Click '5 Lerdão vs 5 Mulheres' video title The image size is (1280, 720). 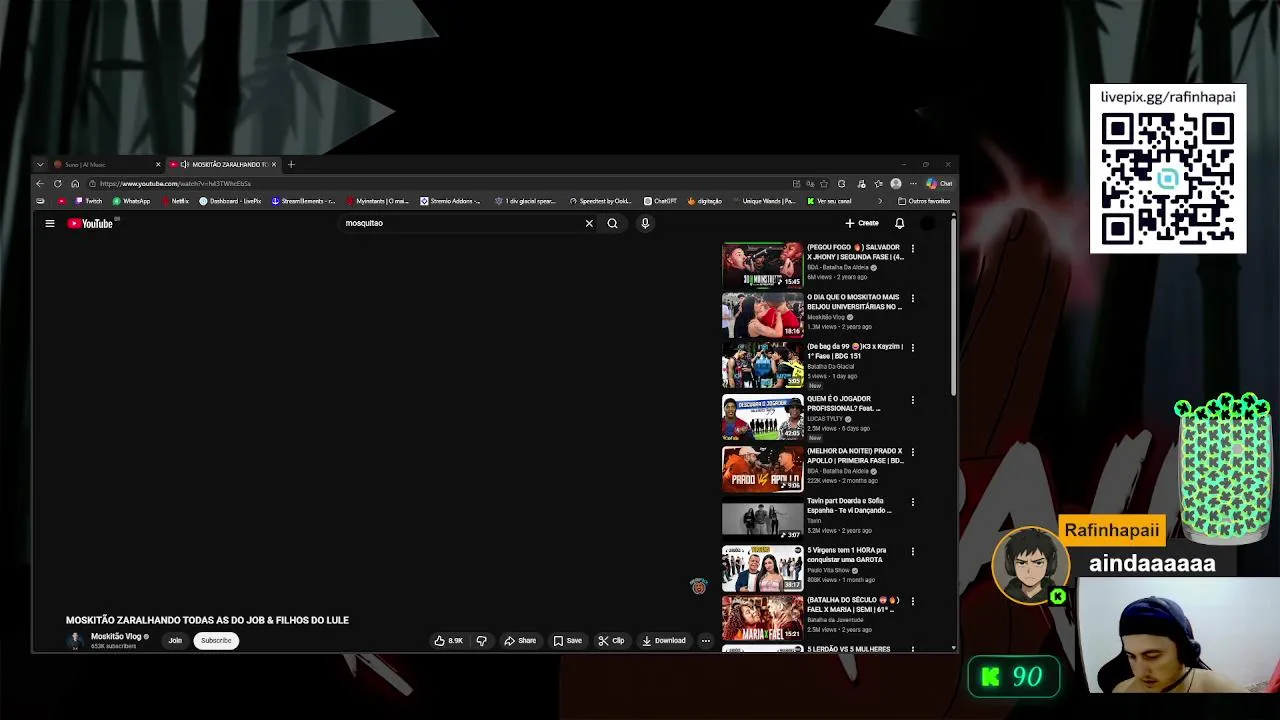[848, 650]
